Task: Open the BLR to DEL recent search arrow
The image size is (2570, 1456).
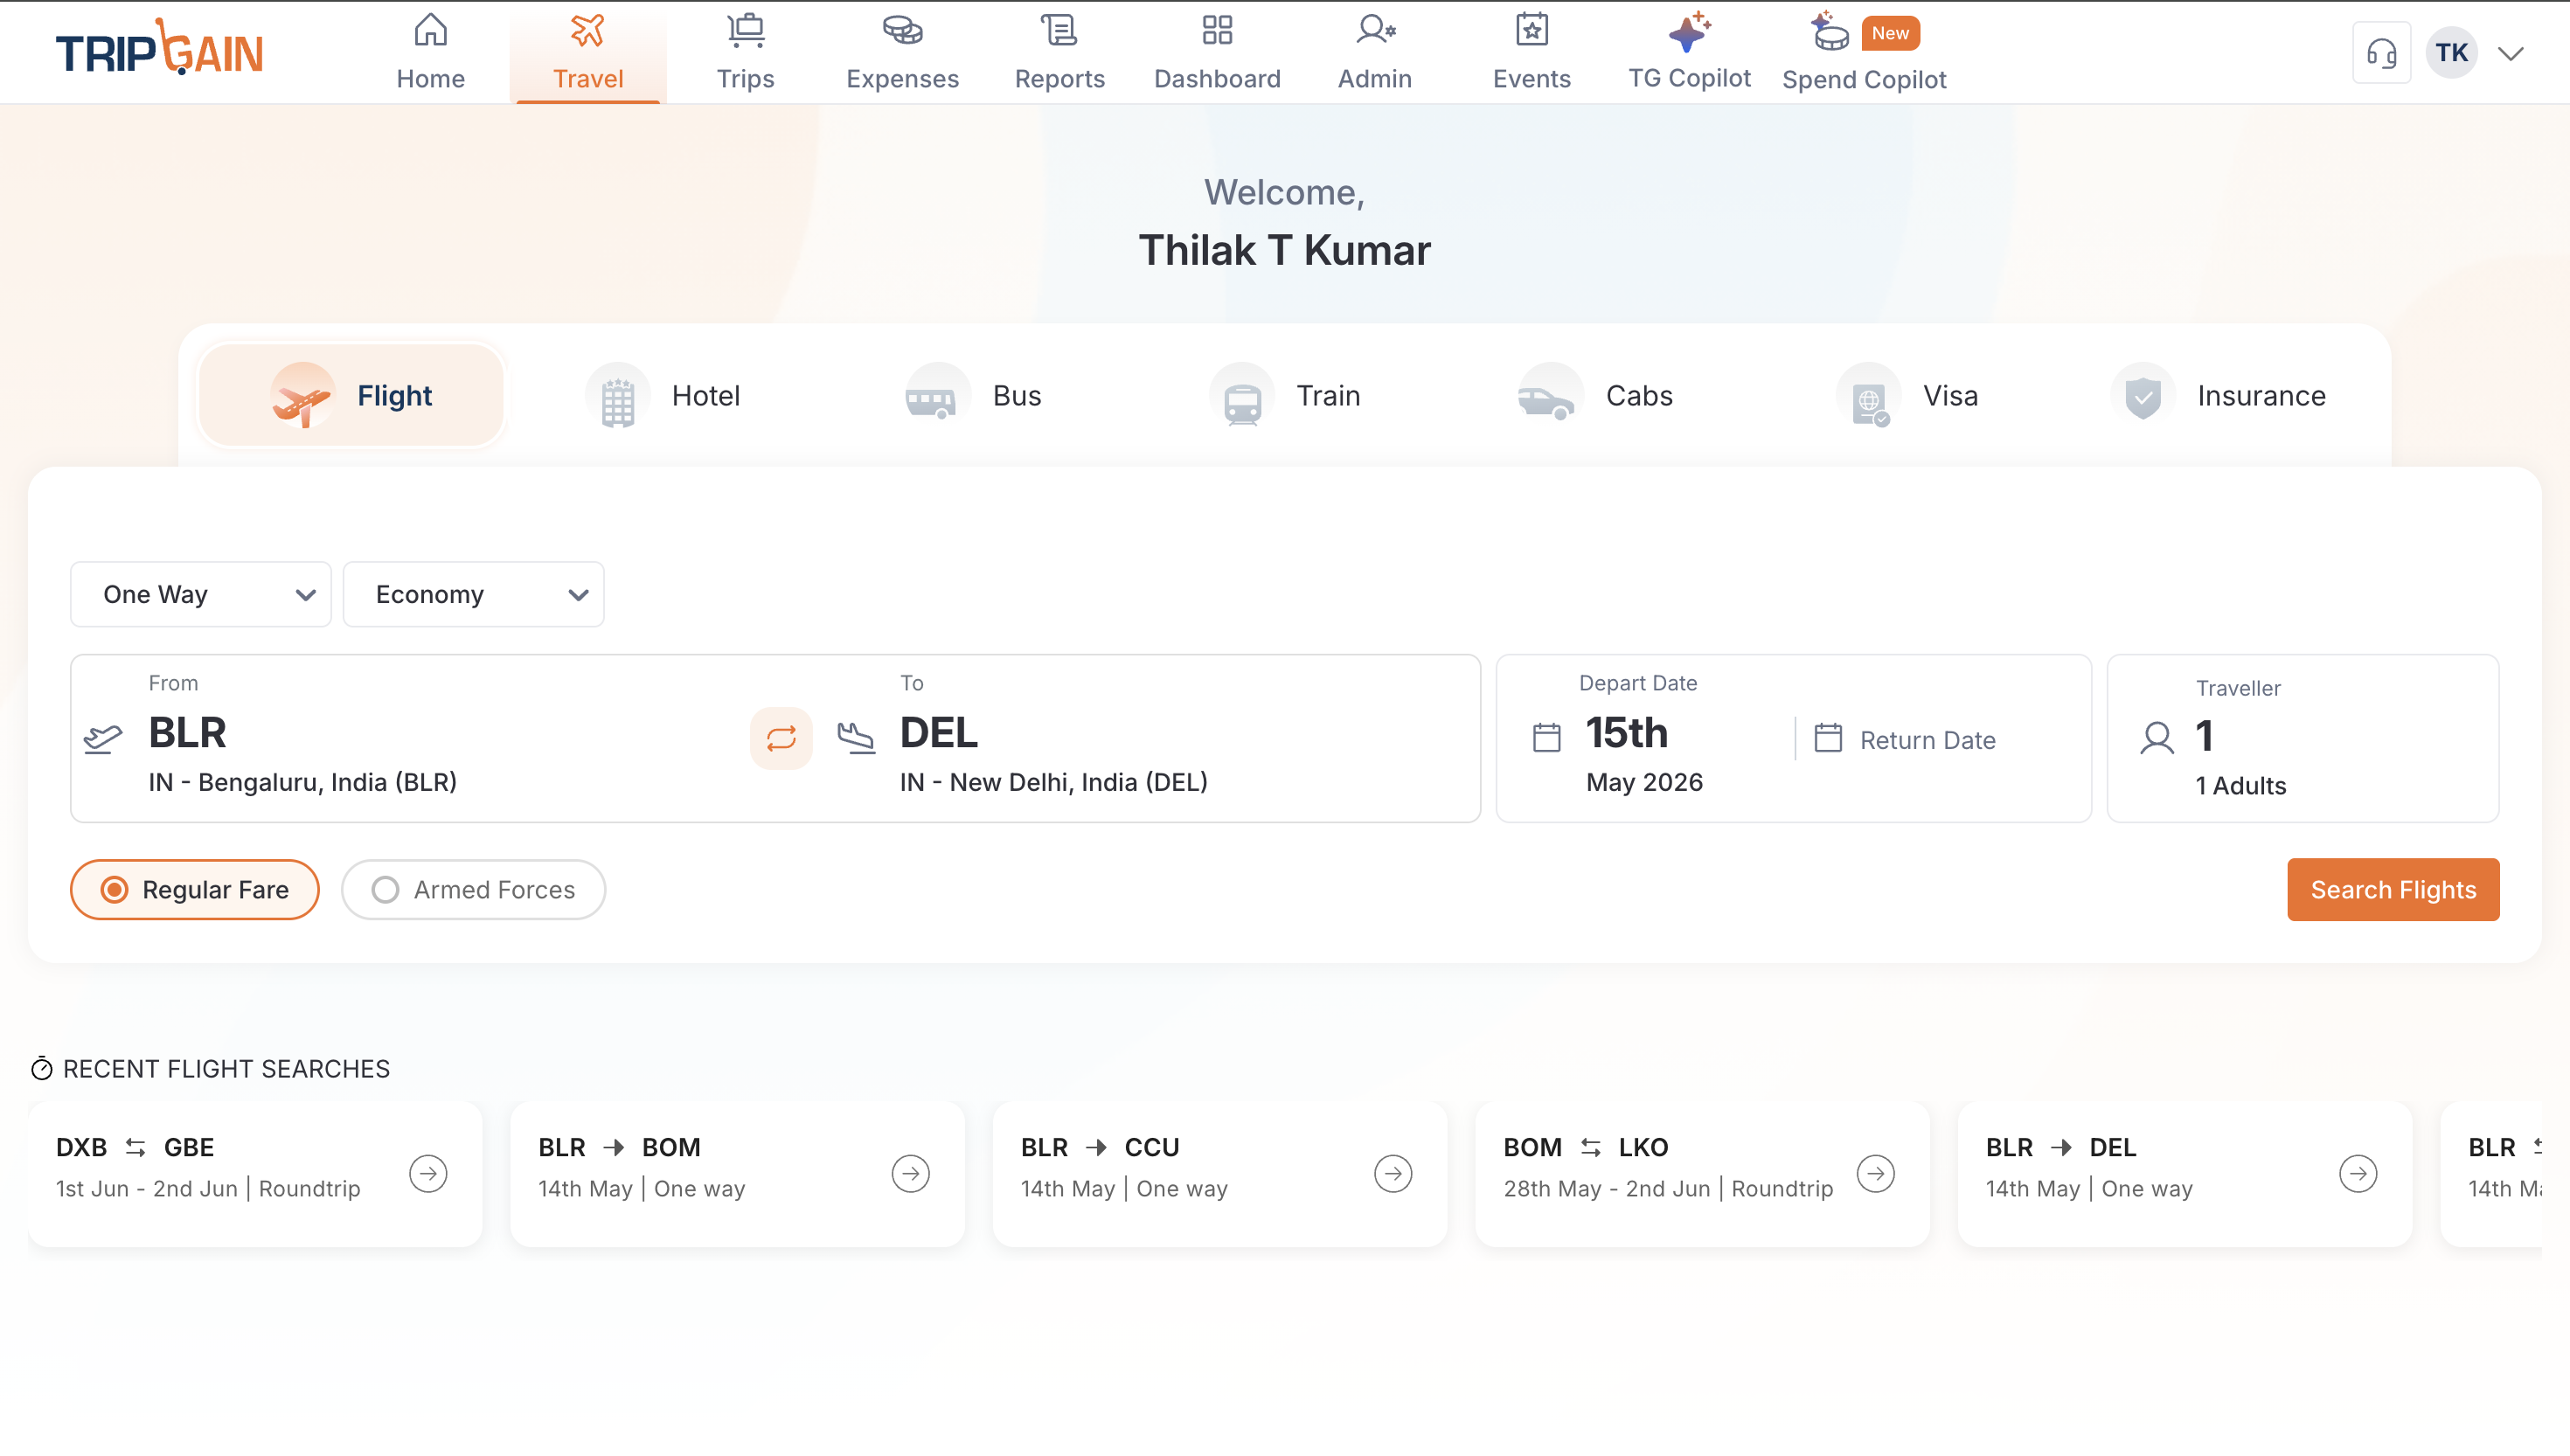Action: (x=2358, y=1173)
